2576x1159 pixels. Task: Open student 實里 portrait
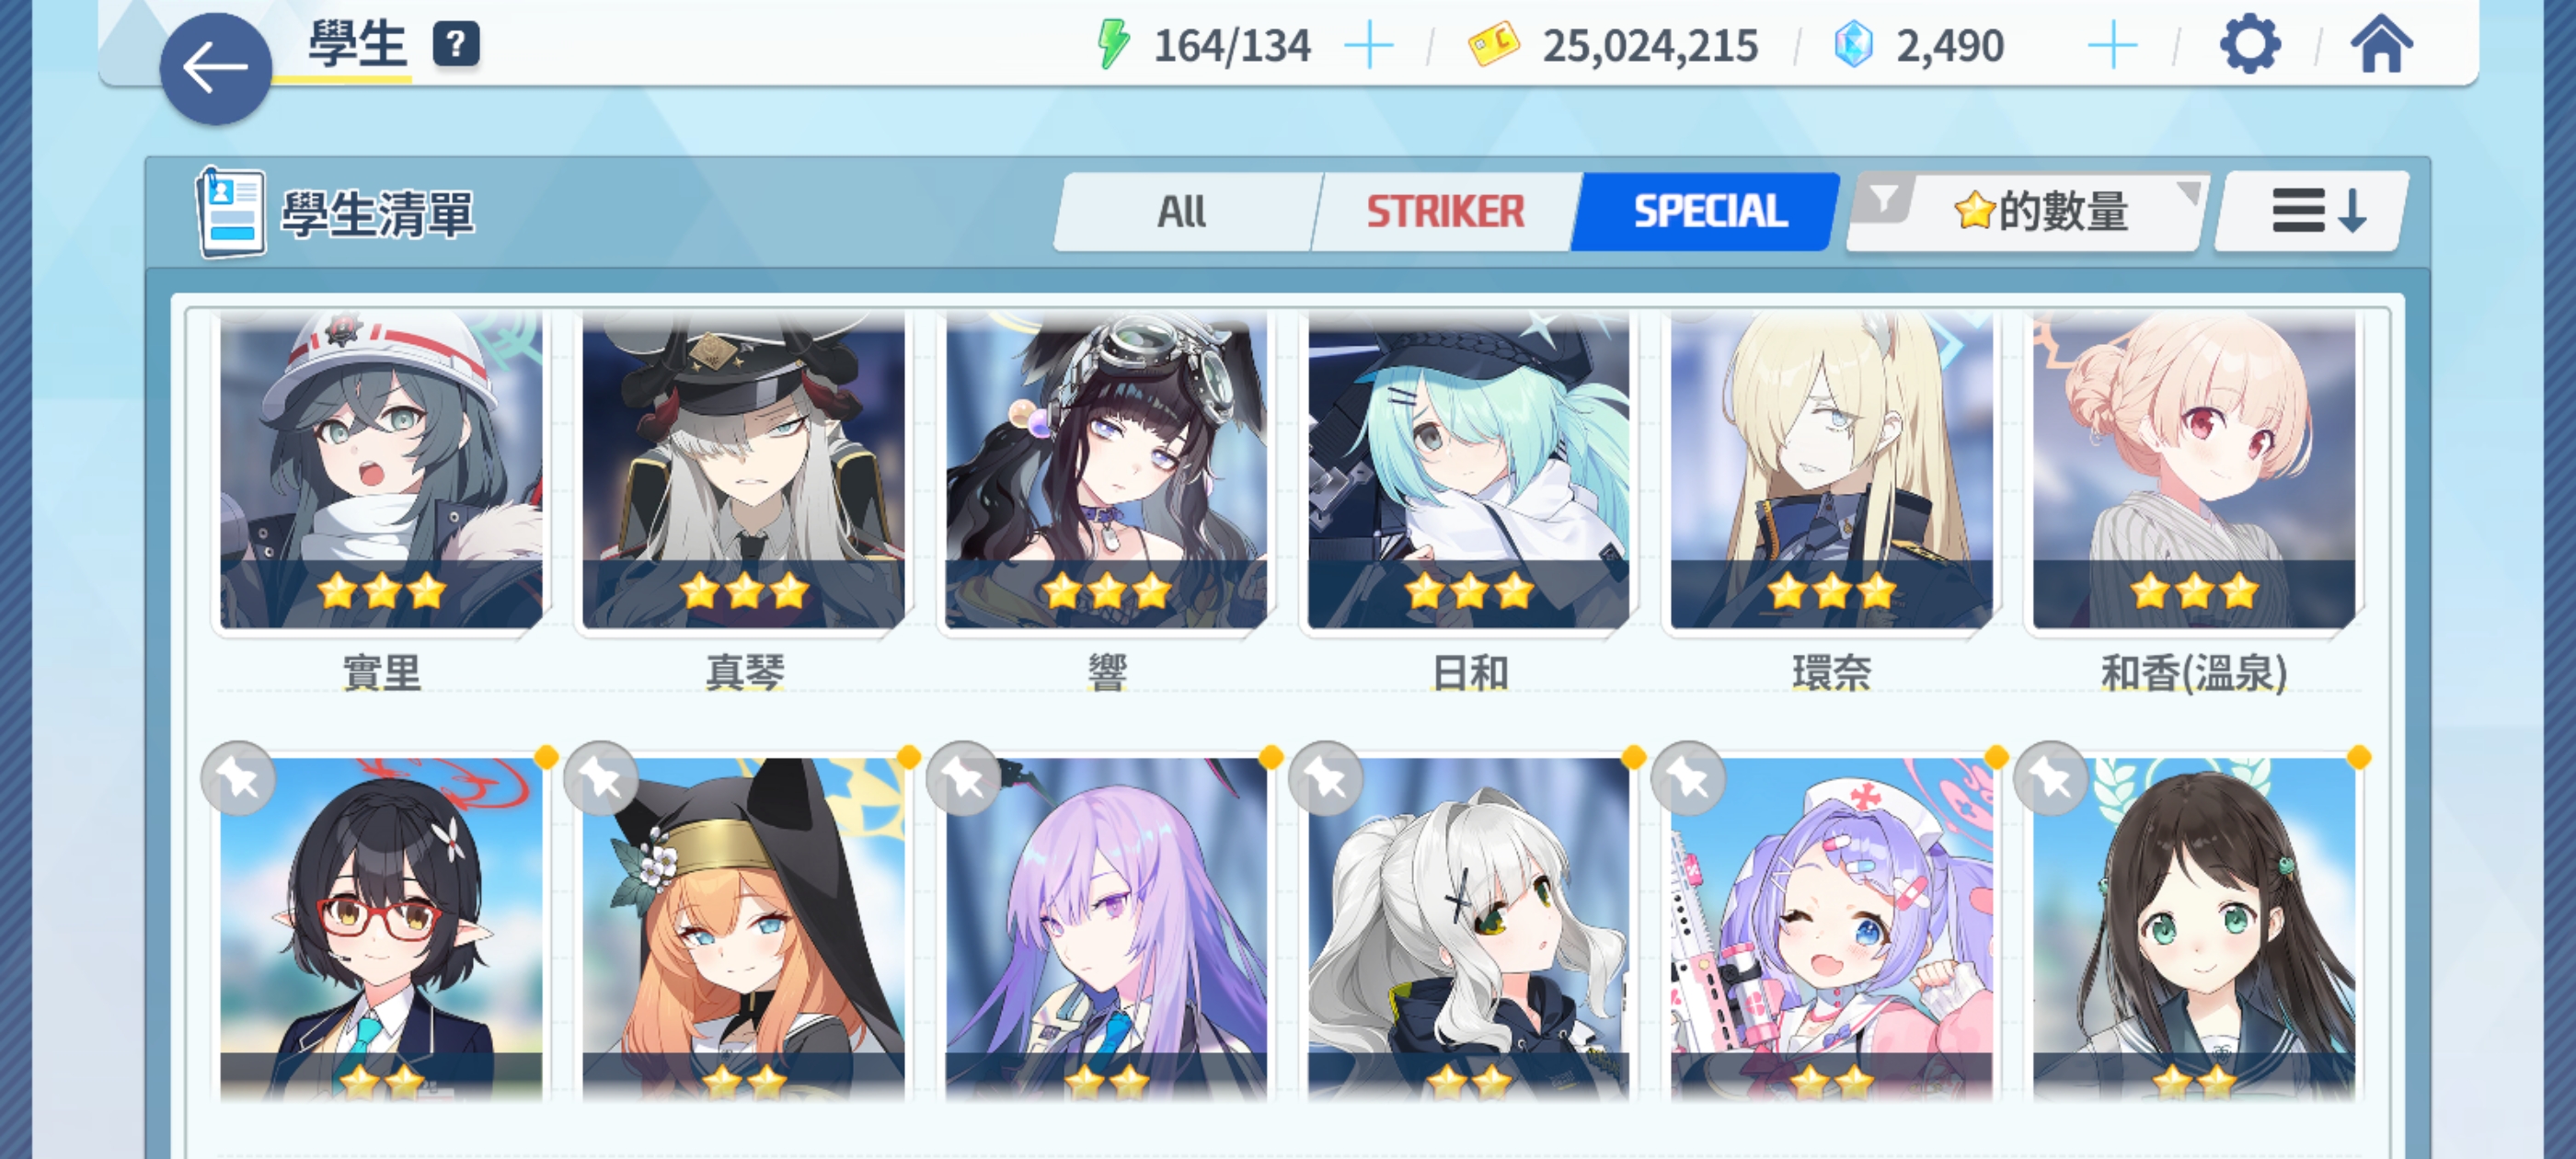tap(381, 470)
